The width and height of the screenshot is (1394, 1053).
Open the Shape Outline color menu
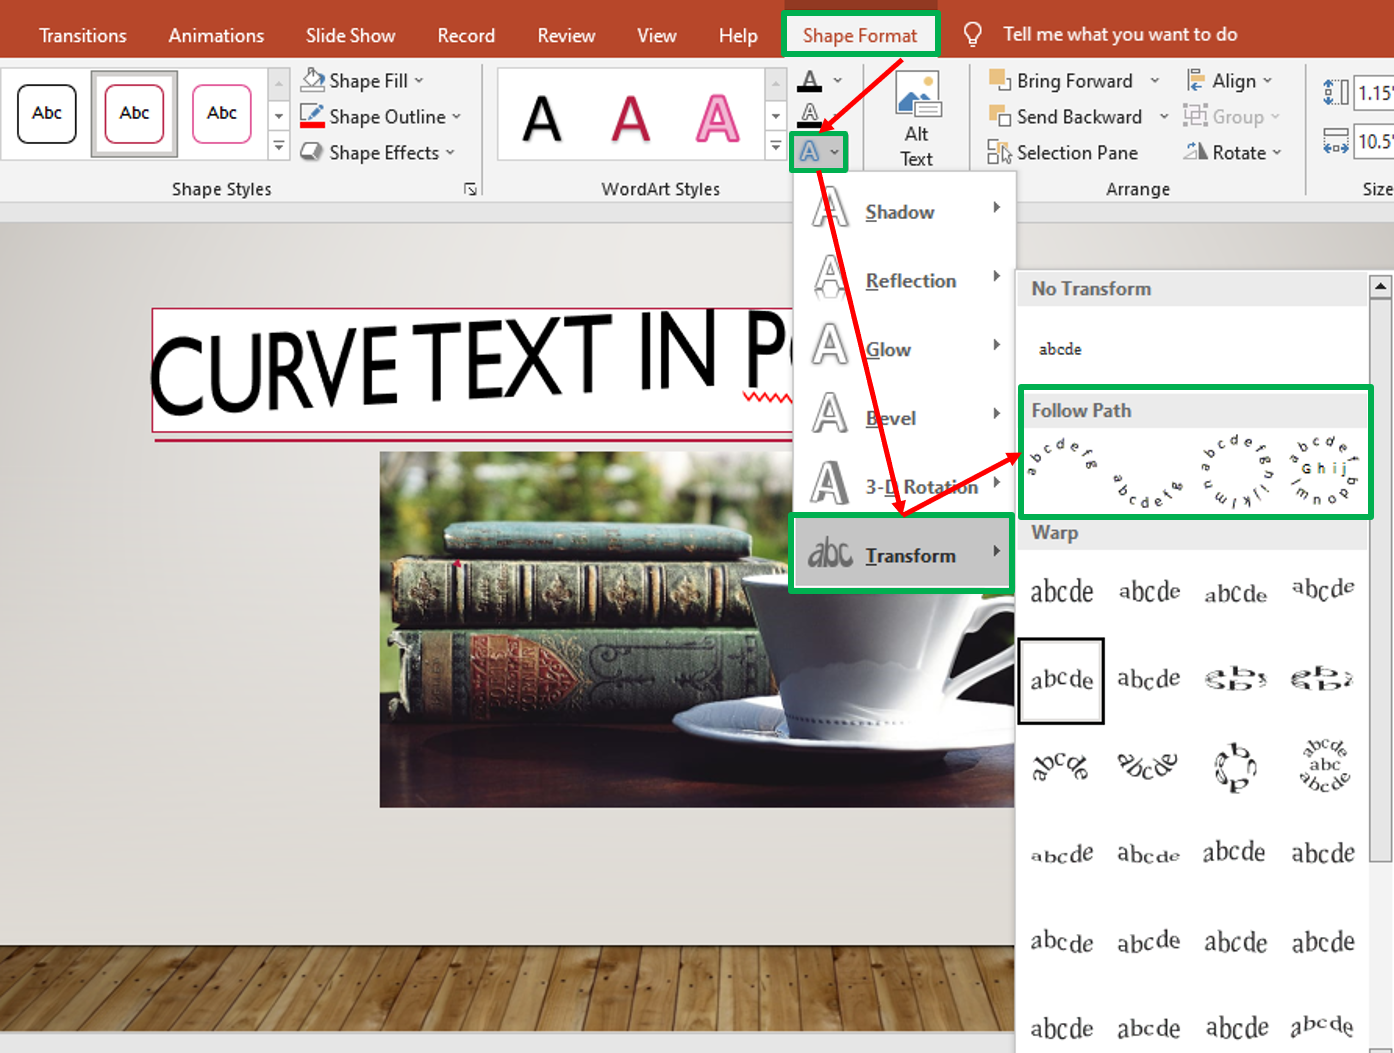(455, 116)
